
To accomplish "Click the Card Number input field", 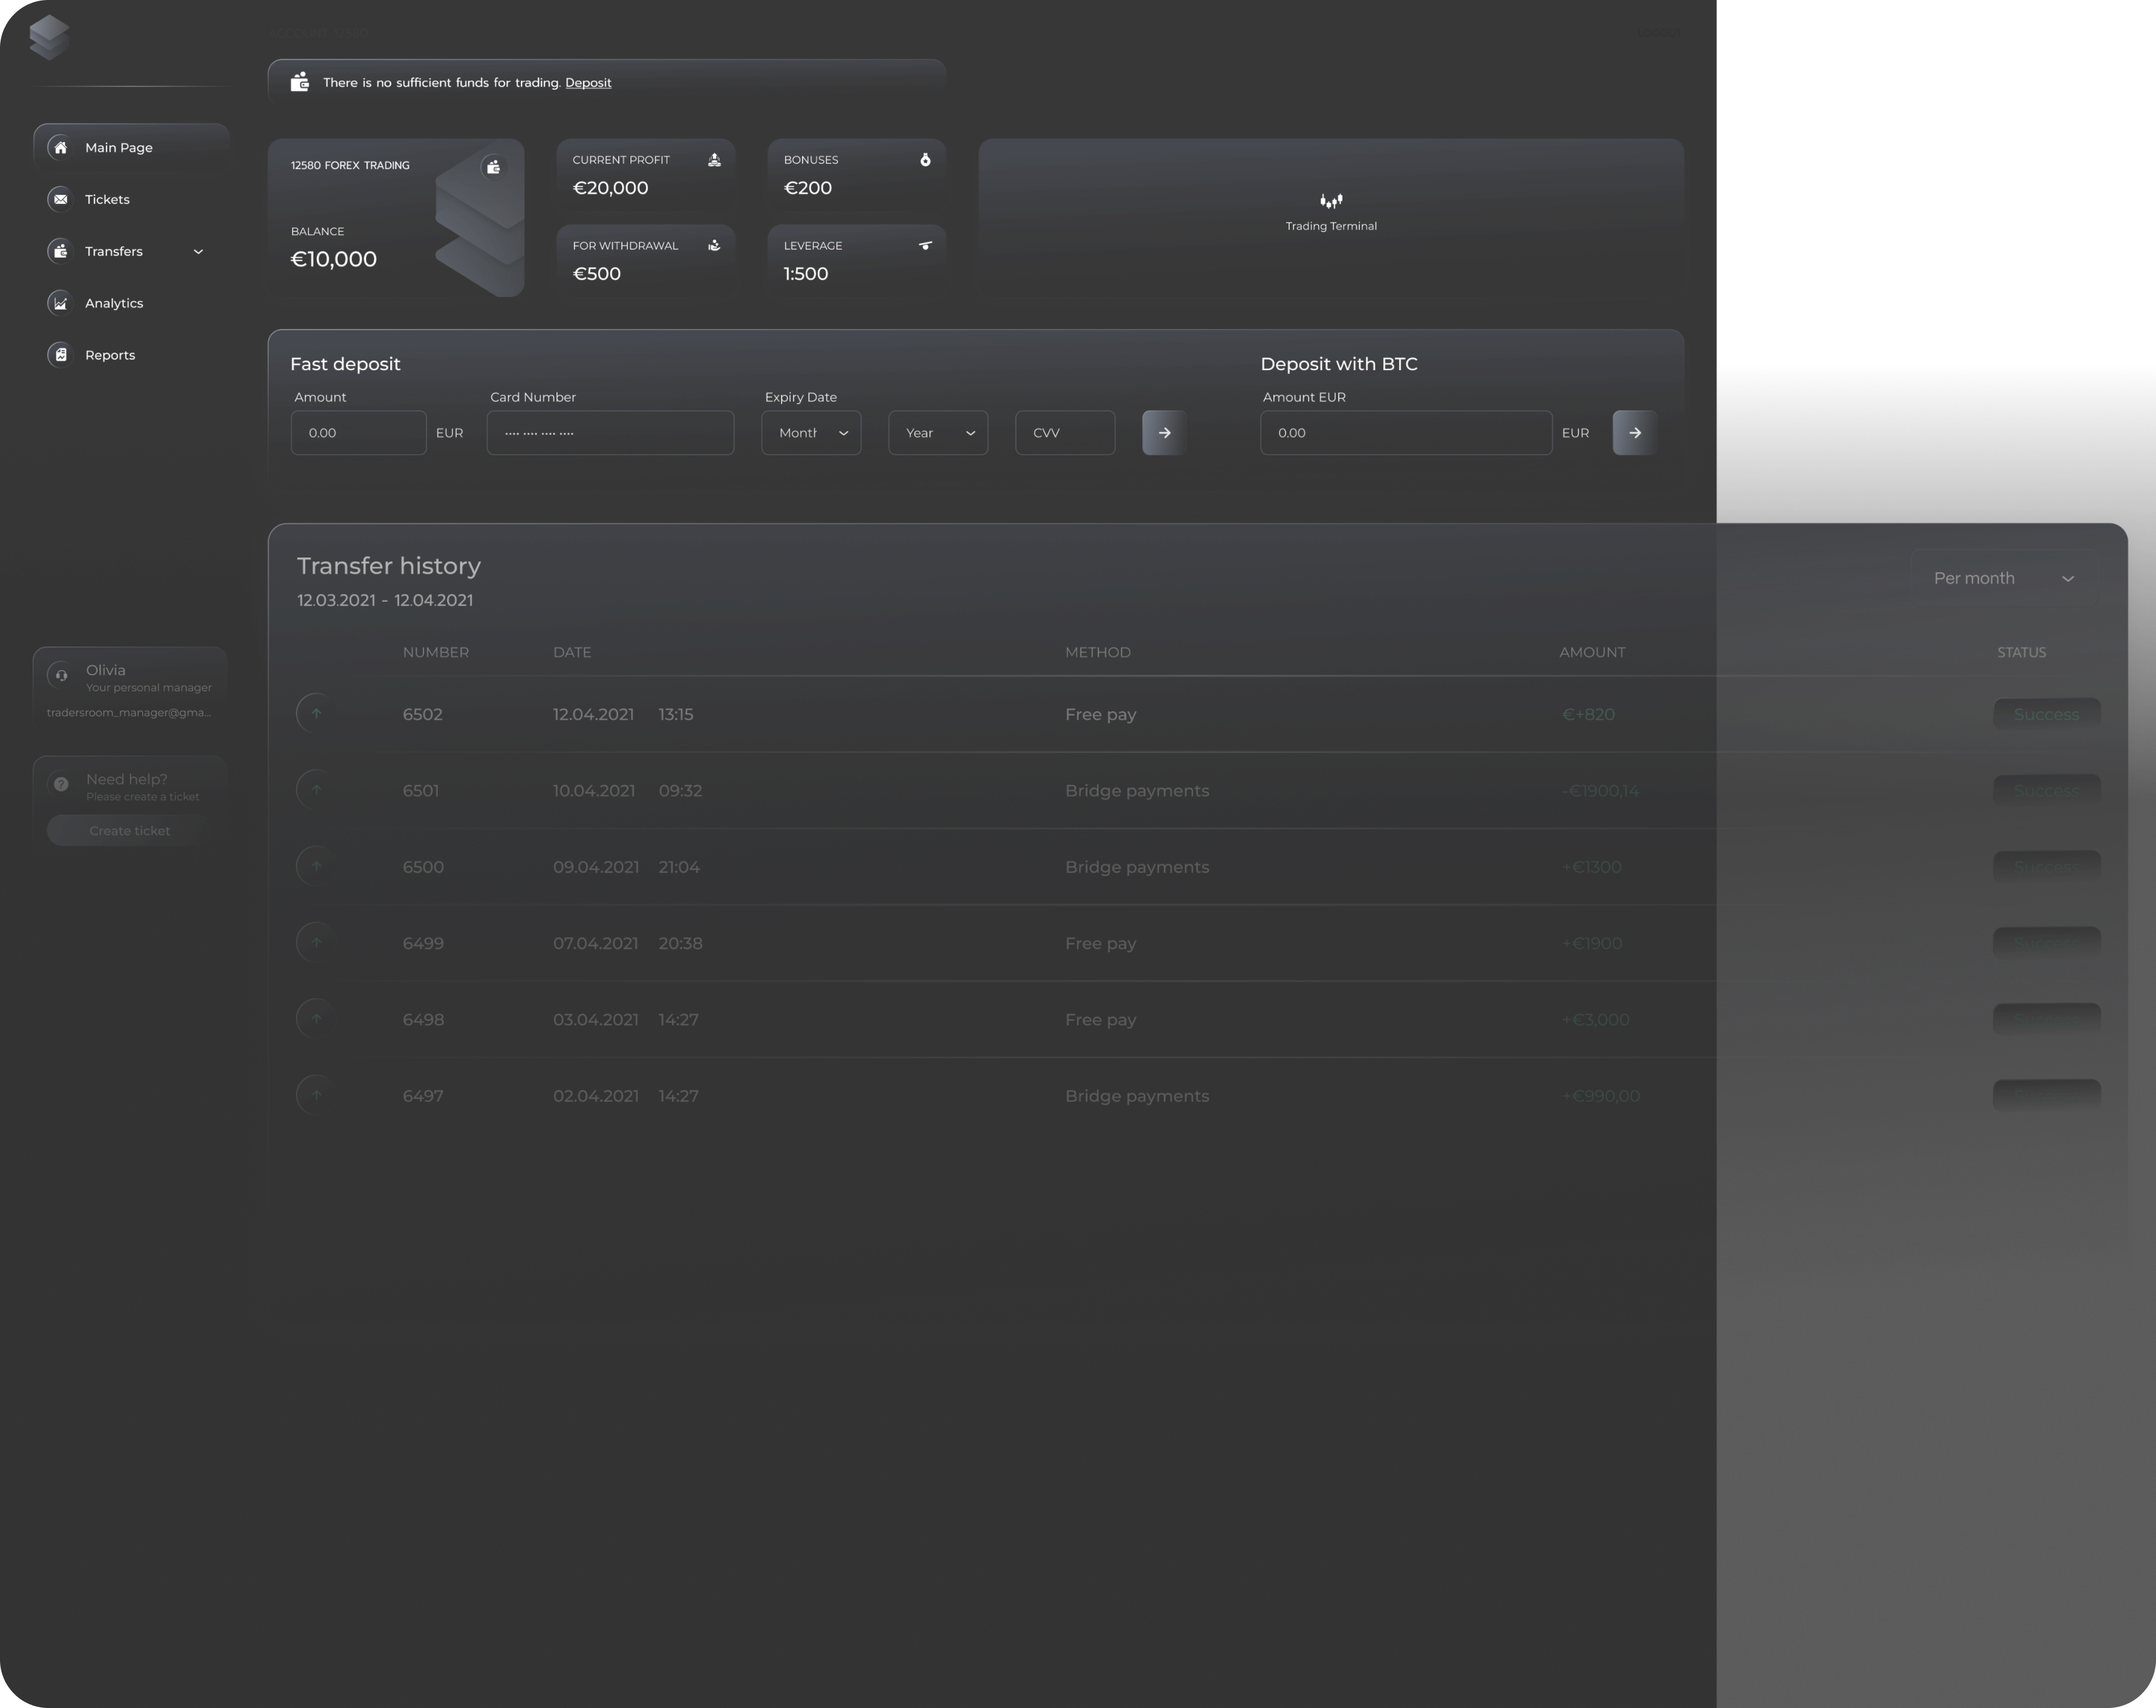I will click(x=610, y=433).
